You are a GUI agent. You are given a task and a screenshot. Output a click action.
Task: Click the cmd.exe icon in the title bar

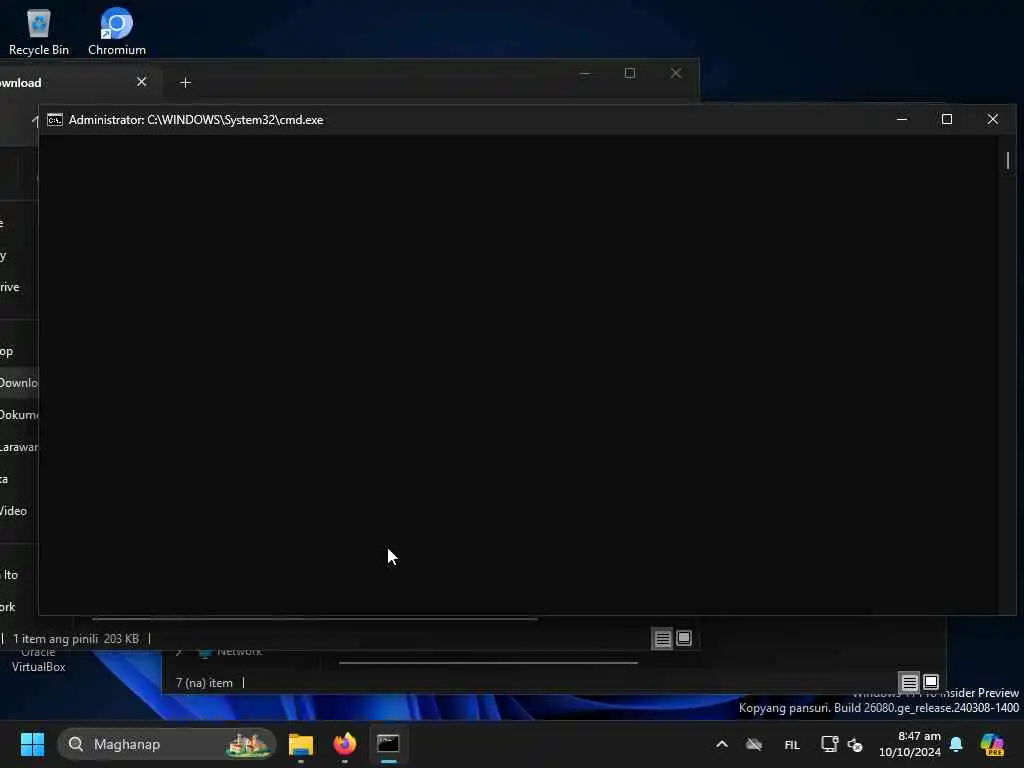pos(55,120)
